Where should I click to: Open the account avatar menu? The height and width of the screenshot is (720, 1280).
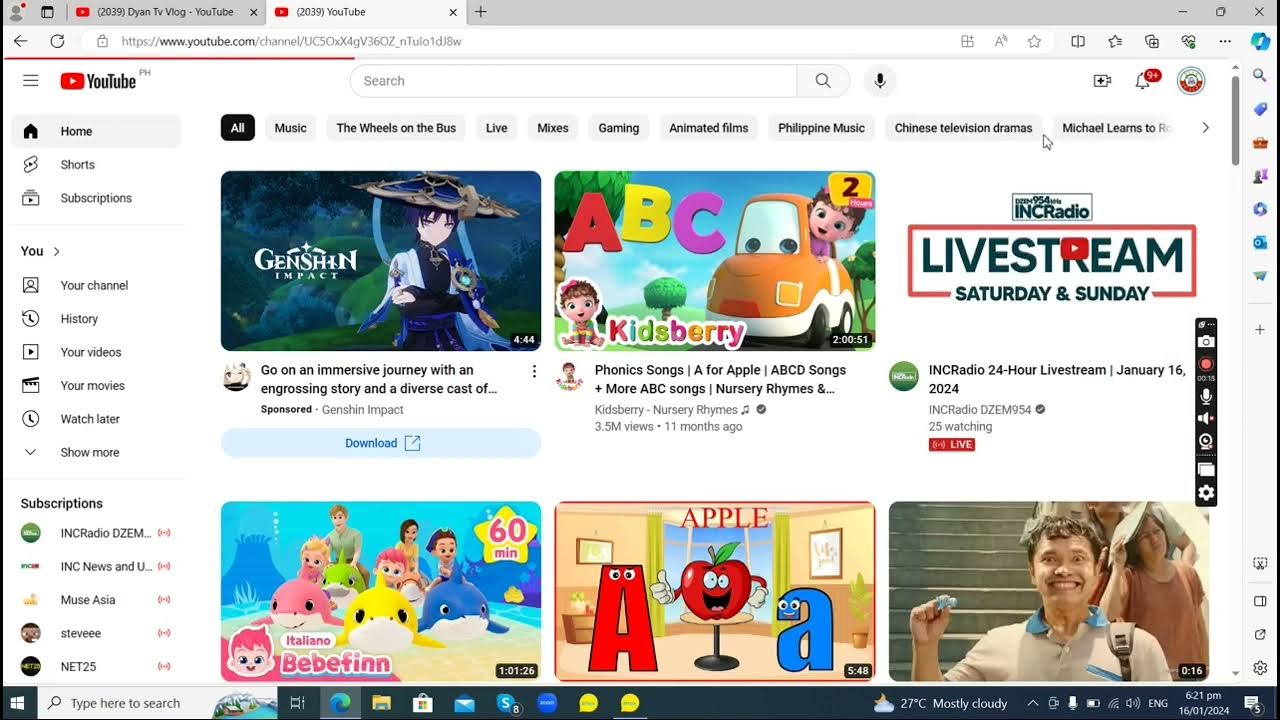(x=1190, y=81)
